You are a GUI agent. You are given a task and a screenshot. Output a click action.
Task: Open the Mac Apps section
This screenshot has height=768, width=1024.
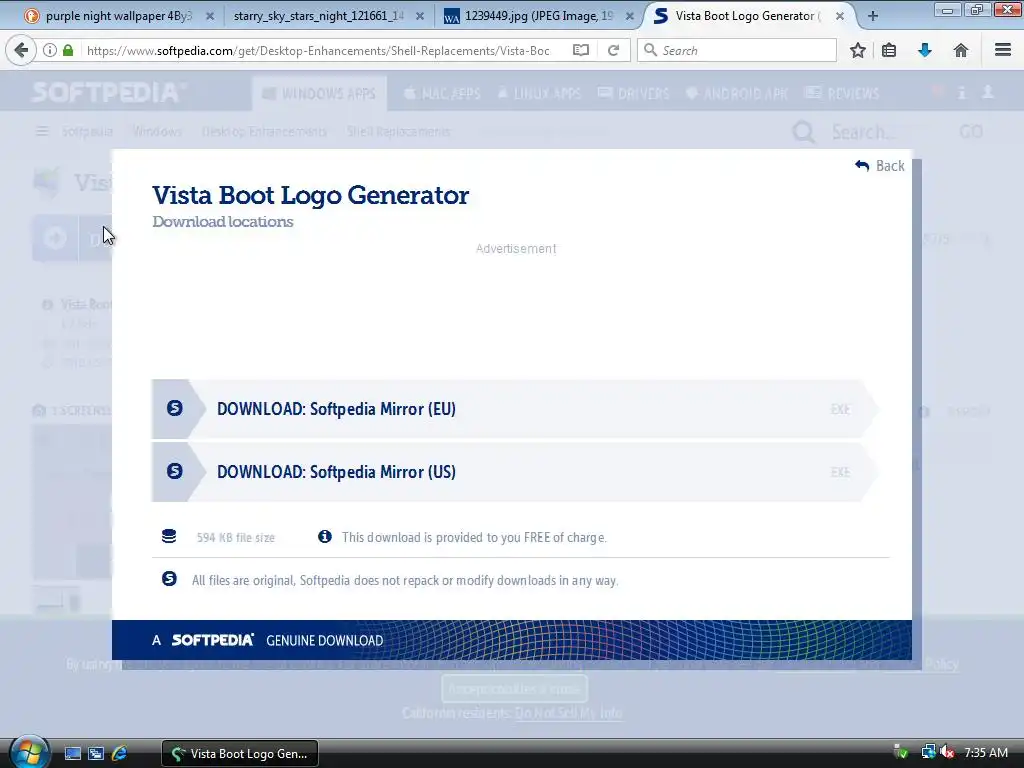pos(442,94)
